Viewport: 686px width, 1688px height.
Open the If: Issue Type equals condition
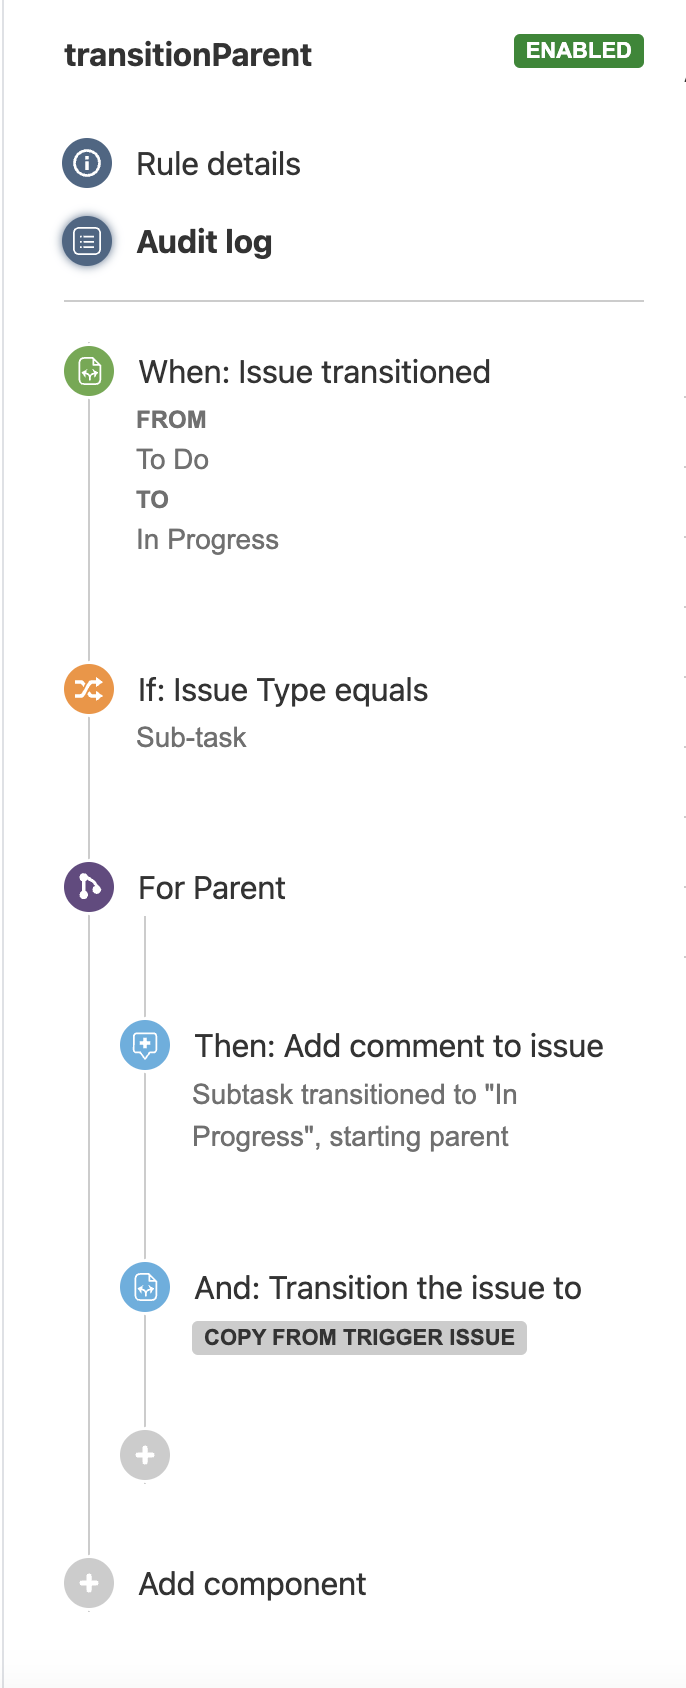click(283, 690)
